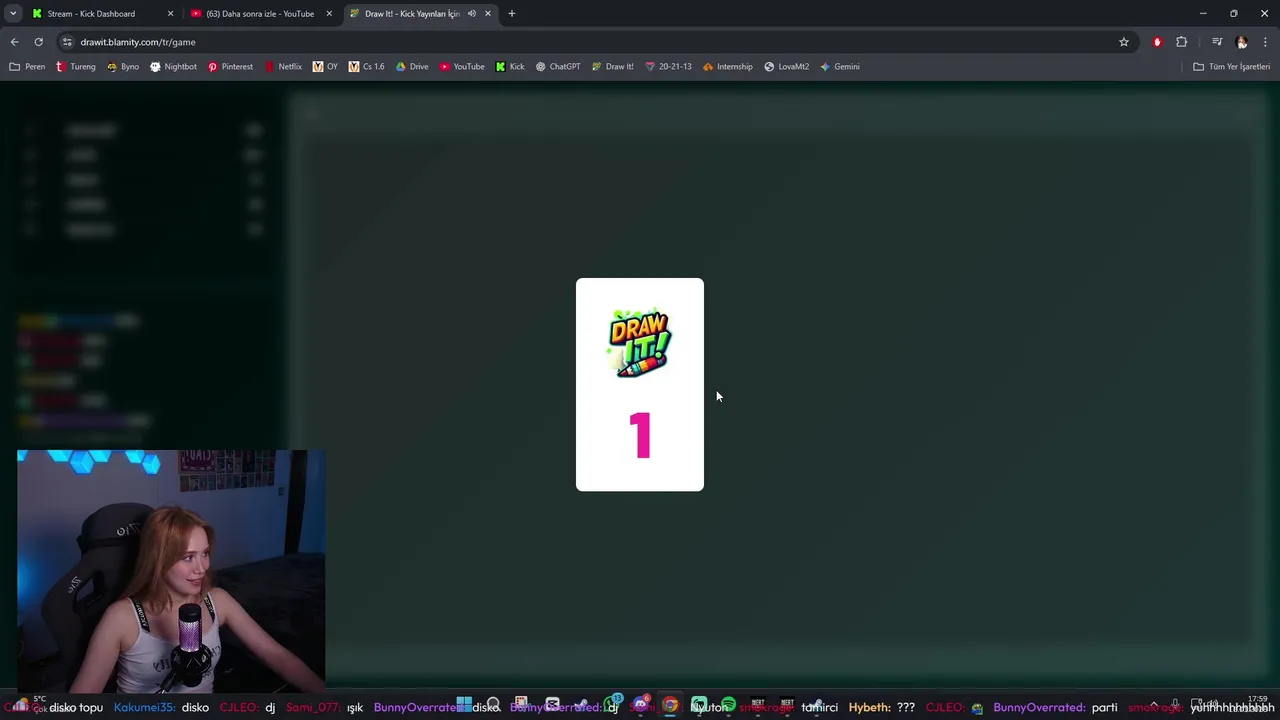Expand the Tüm Yer İşaretleri folder

pos(1232,67)
